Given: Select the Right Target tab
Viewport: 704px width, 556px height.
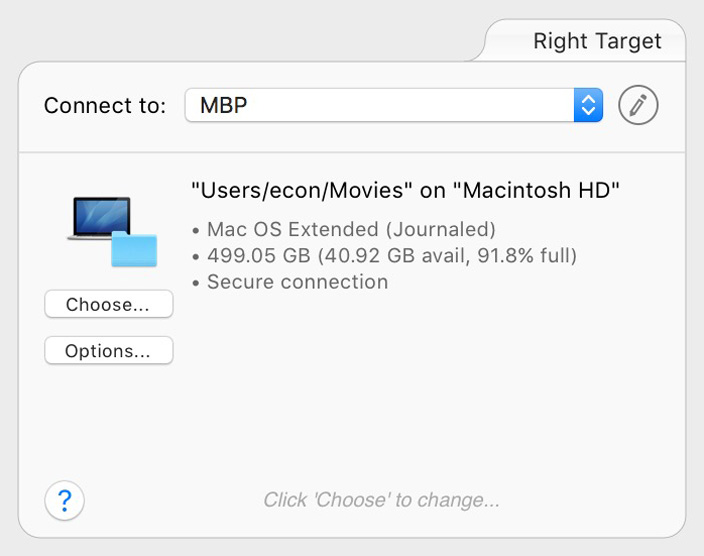Looking at the screenshot, I should point(597,41).
